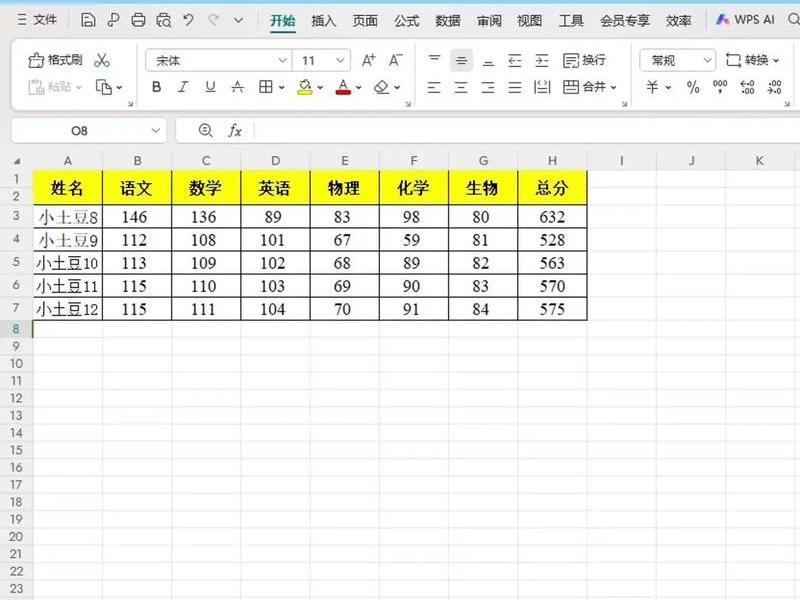Toggle wrap text (换行)
The width and height of the screenshot is (800, 600).
coord(584,60)
